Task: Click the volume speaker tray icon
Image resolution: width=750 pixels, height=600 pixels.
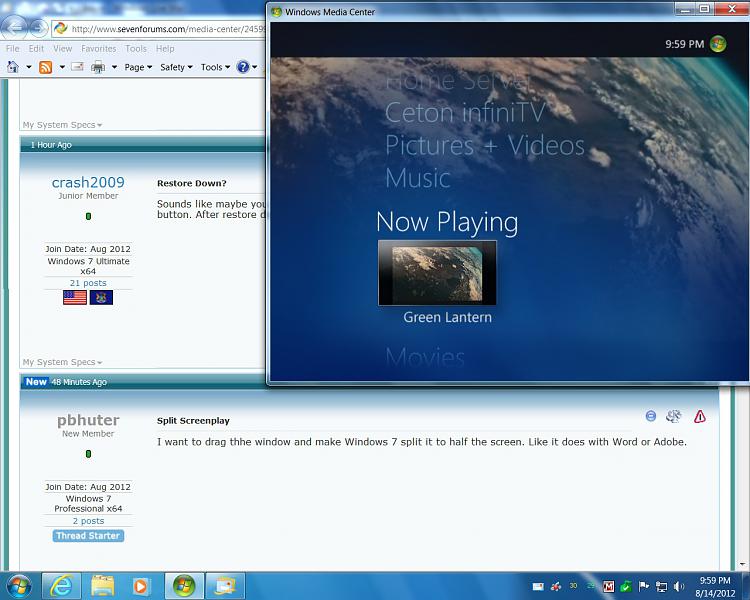Action: click(x=679, y=586)
